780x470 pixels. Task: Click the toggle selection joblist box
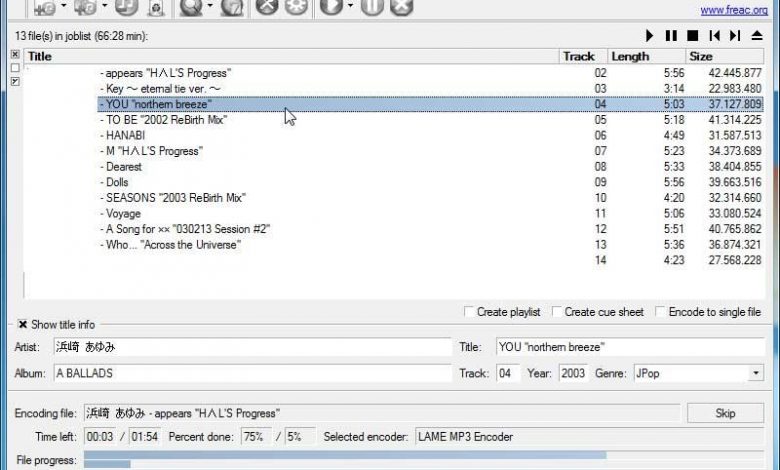(x=15, y=81)
